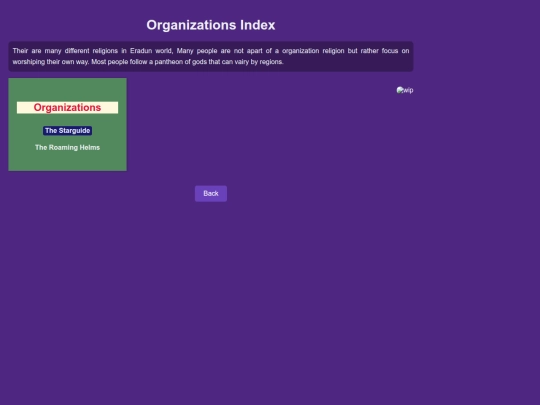Click the Back button
This screenshot has width=540, height=405.
coord(211,194)
